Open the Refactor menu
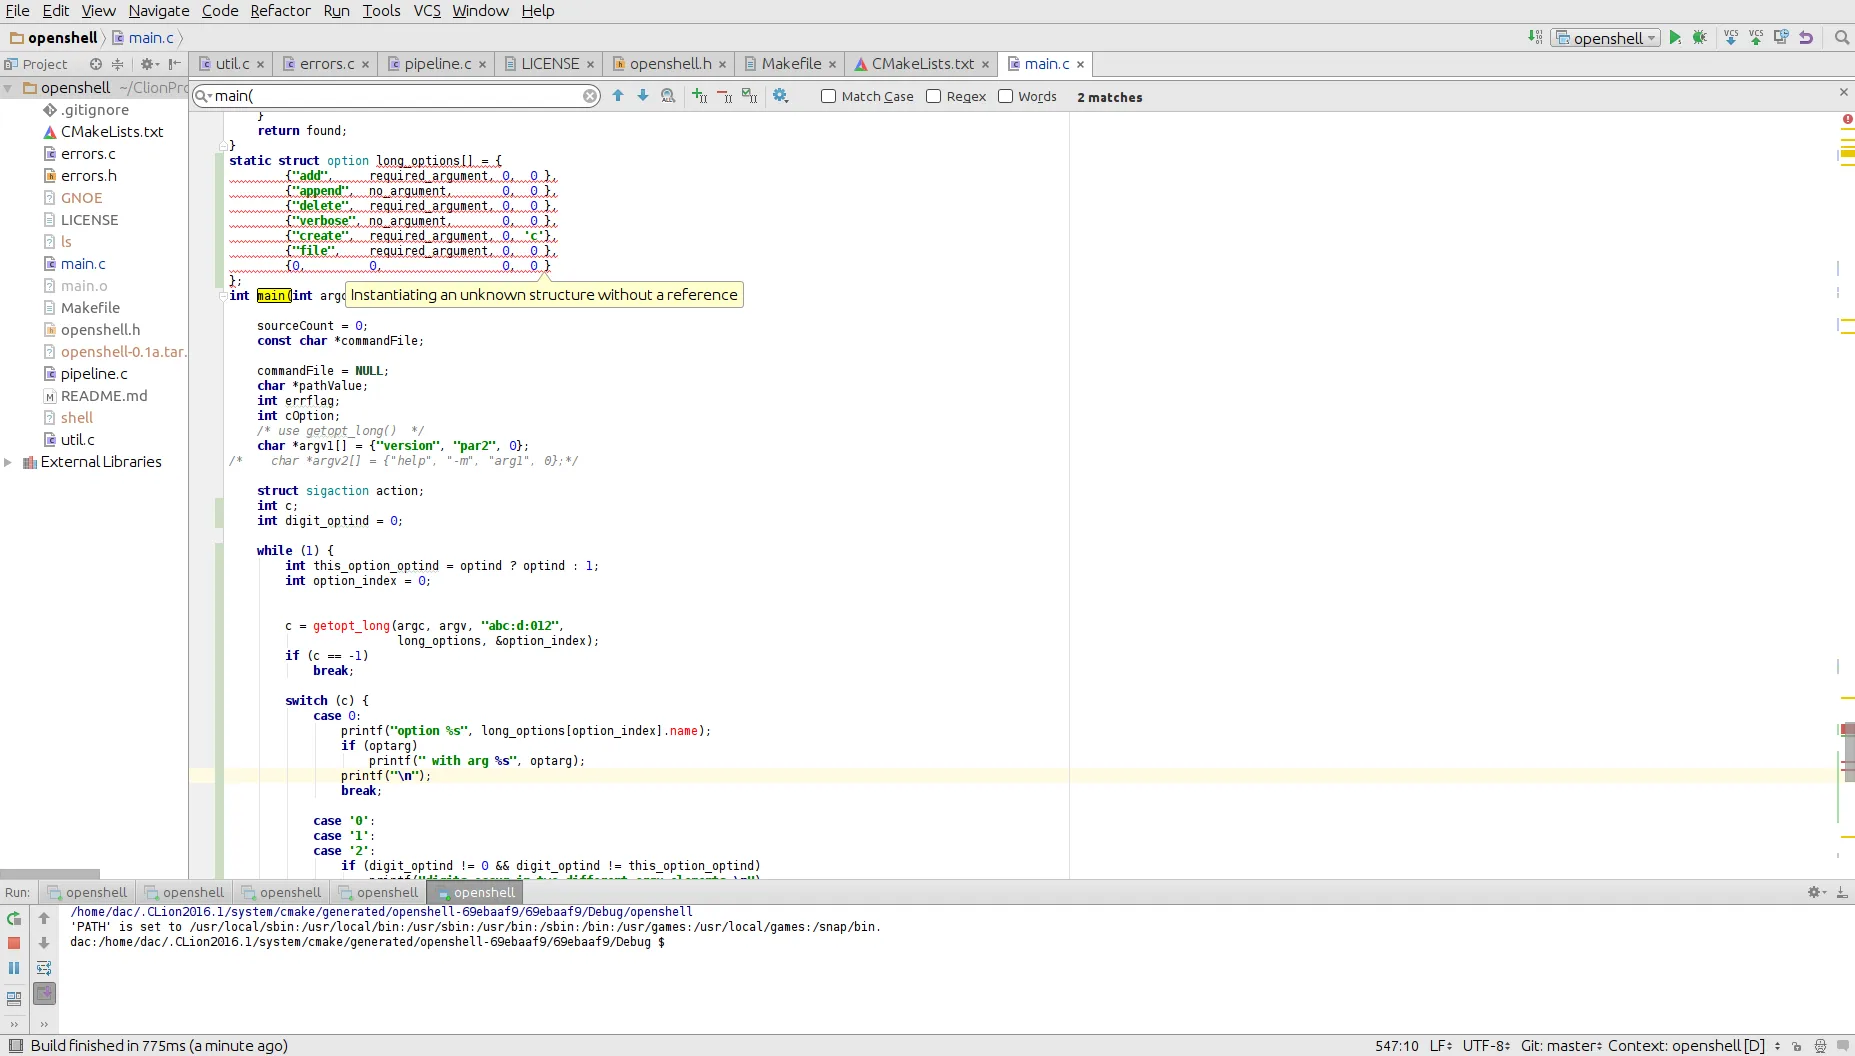 click(280, 11)
